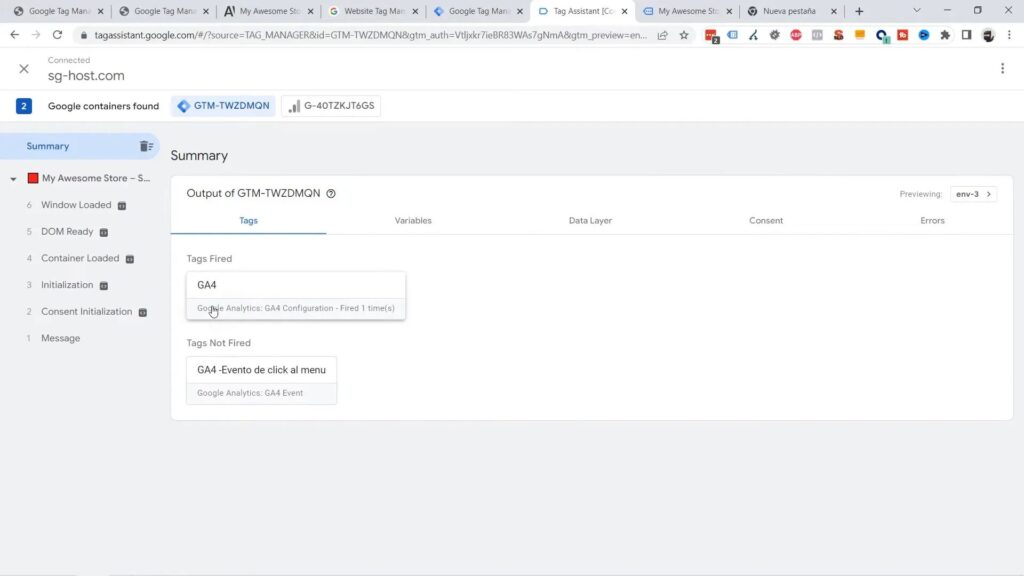1024x576 pixels.
Task: Click the ABP ad blocker extension icon
Action: (x=795, y=35)
